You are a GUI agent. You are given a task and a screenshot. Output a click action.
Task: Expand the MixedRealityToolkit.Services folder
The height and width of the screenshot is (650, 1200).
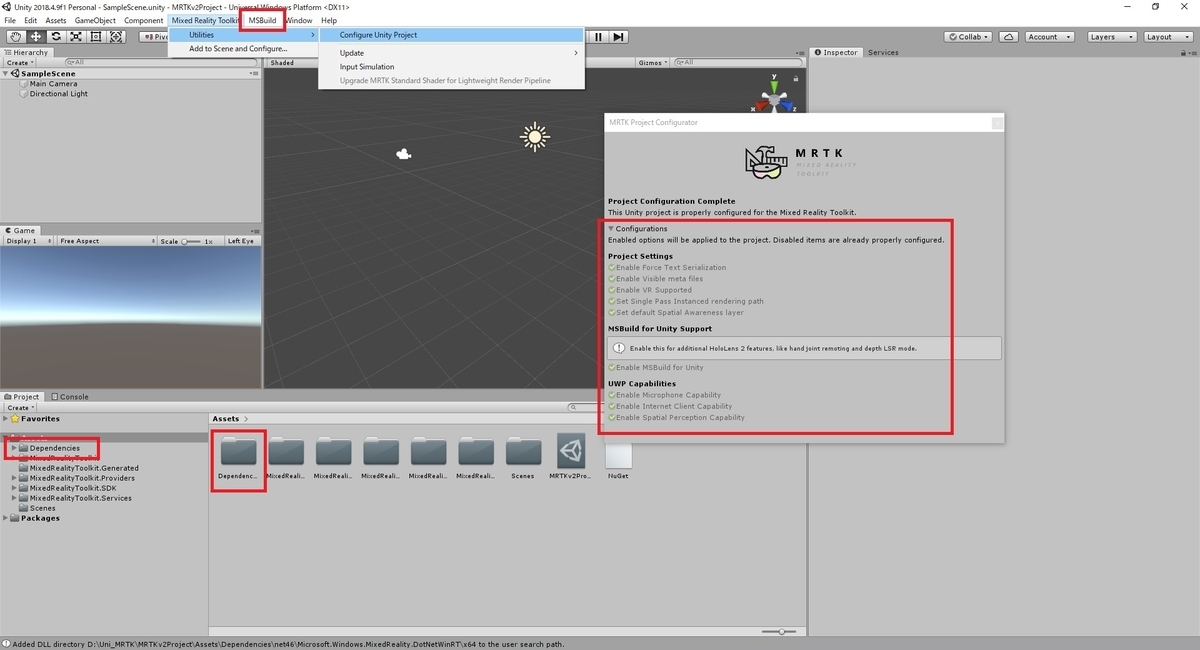pos(14,498)
